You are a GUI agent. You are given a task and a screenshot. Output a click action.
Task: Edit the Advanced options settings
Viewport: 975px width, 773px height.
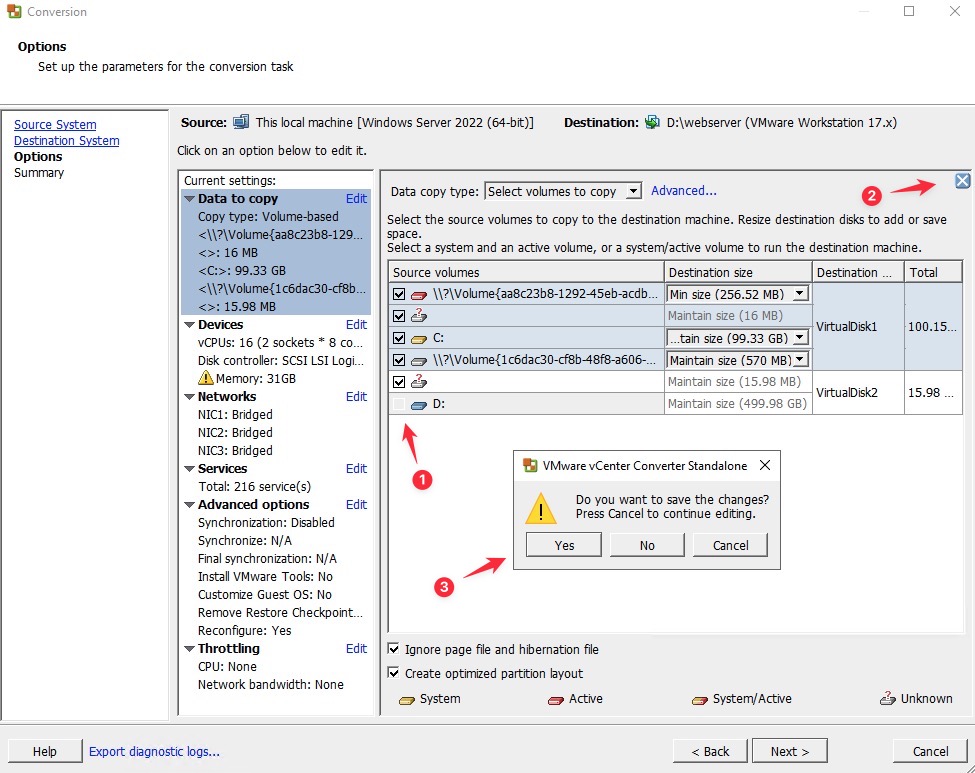(x=356, y=505)
